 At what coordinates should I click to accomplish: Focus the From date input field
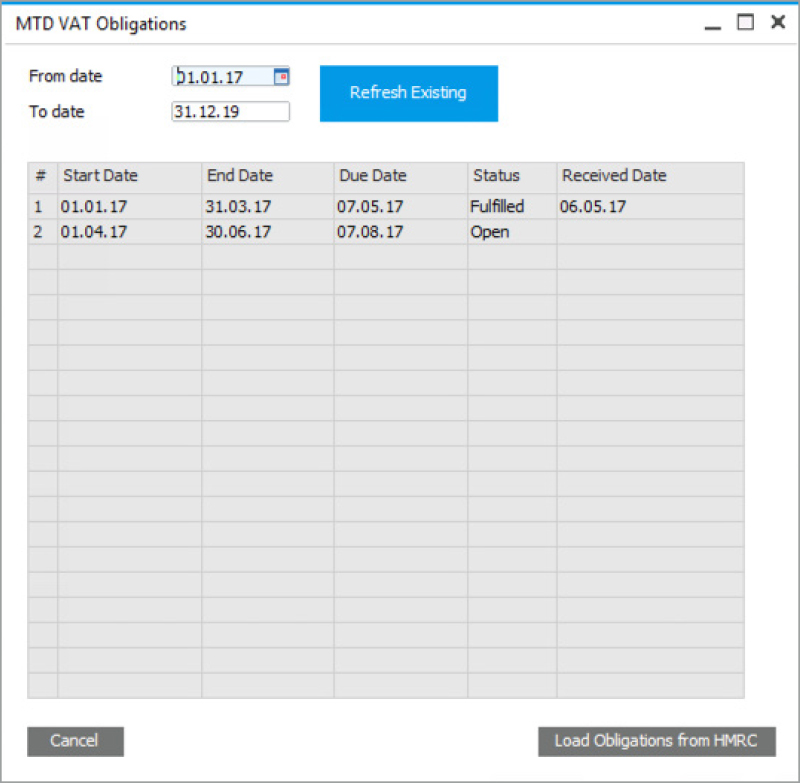tap(222, 76)
